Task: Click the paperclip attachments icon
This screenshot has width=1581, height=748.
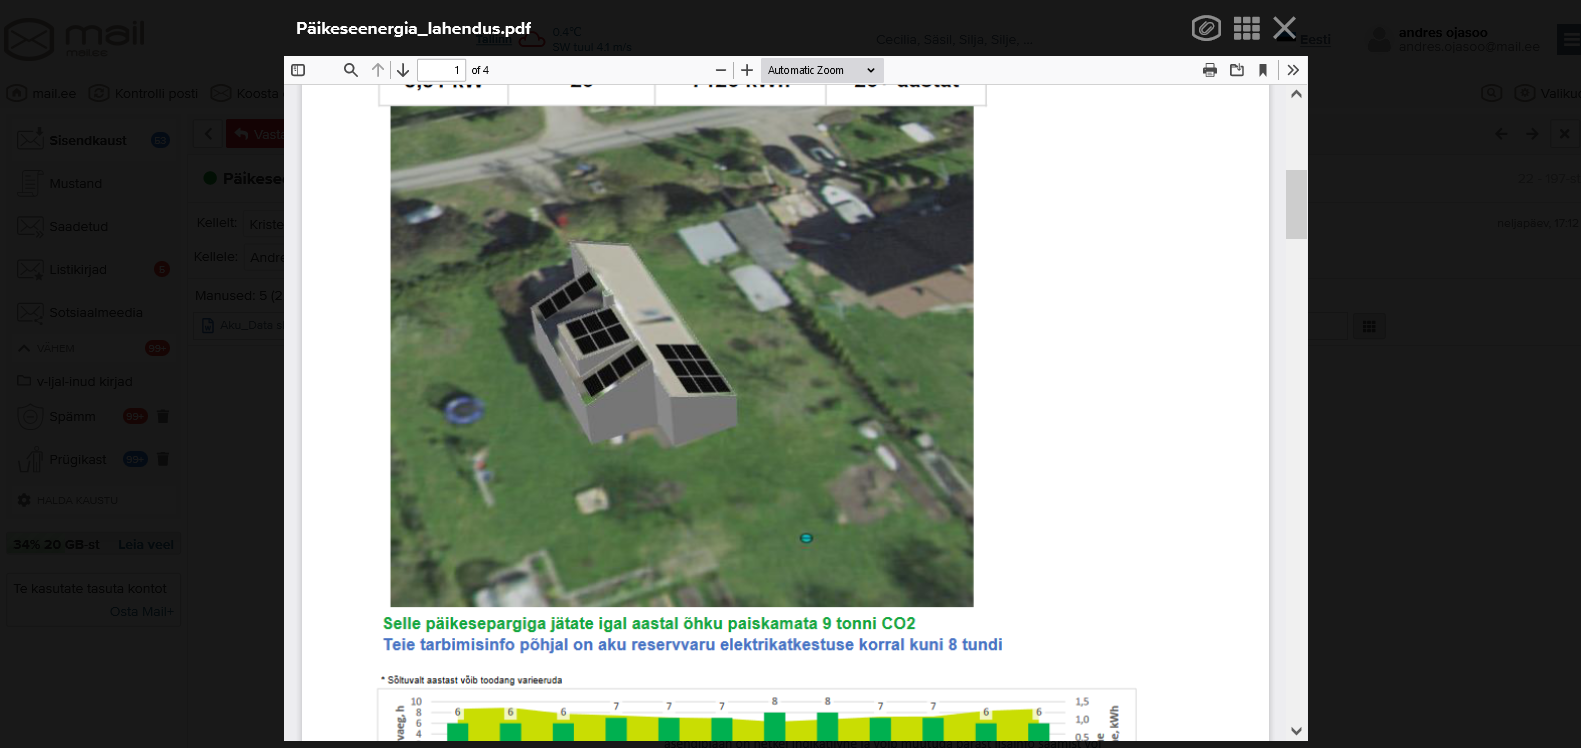Action: click(x=1206, y=28)
